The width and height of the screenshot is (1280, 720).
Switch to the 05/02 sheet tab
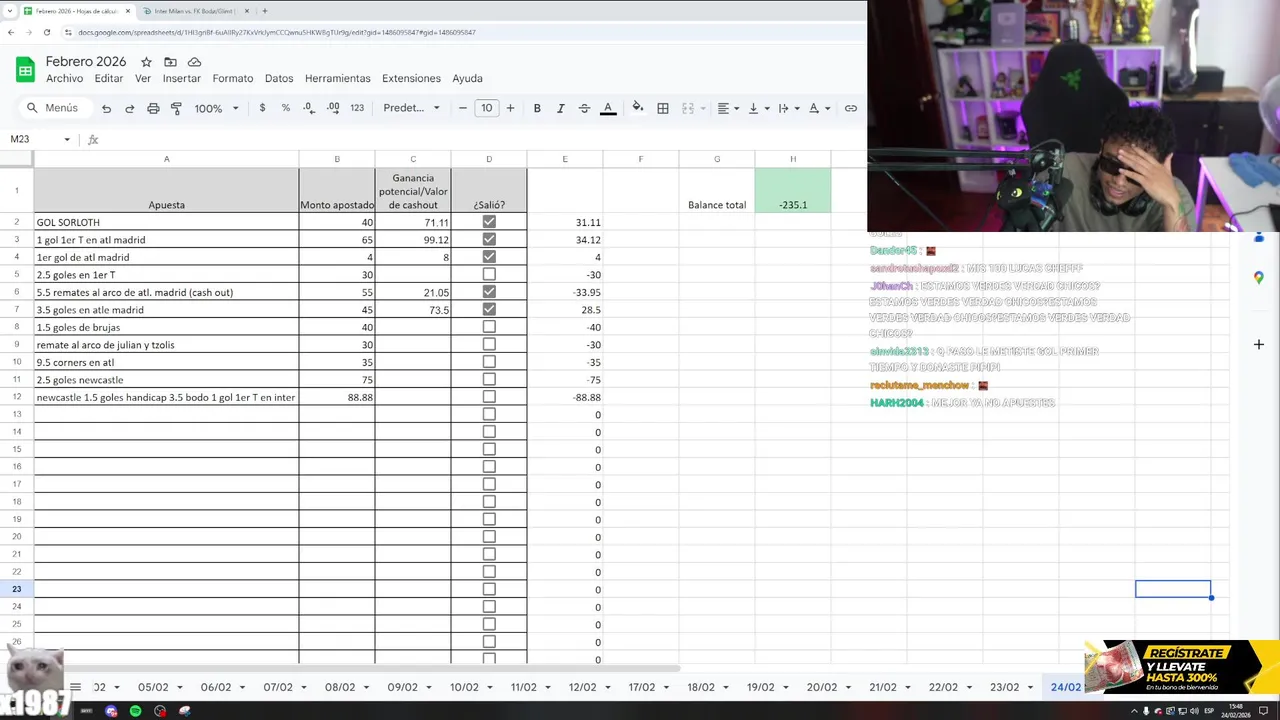[153, 687]
